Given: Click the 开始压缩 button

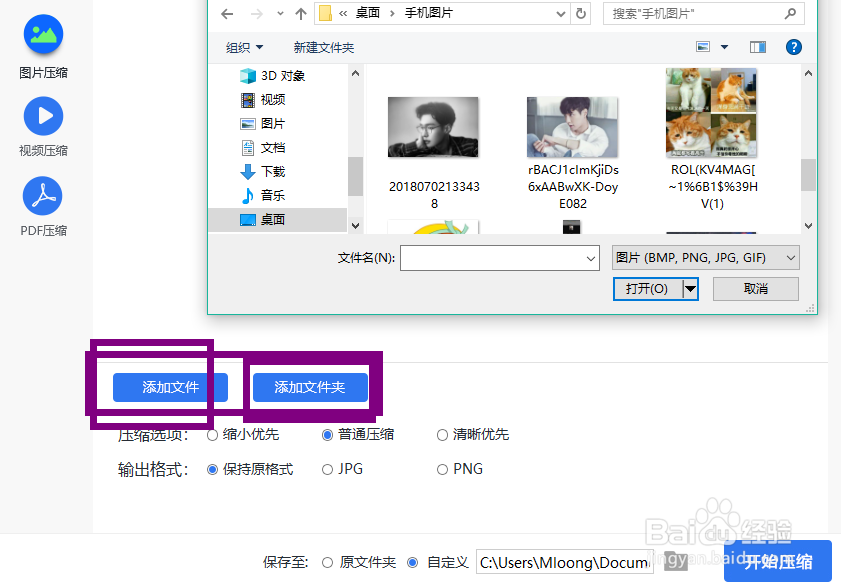Looking at the screenshot, I should 778,561.
